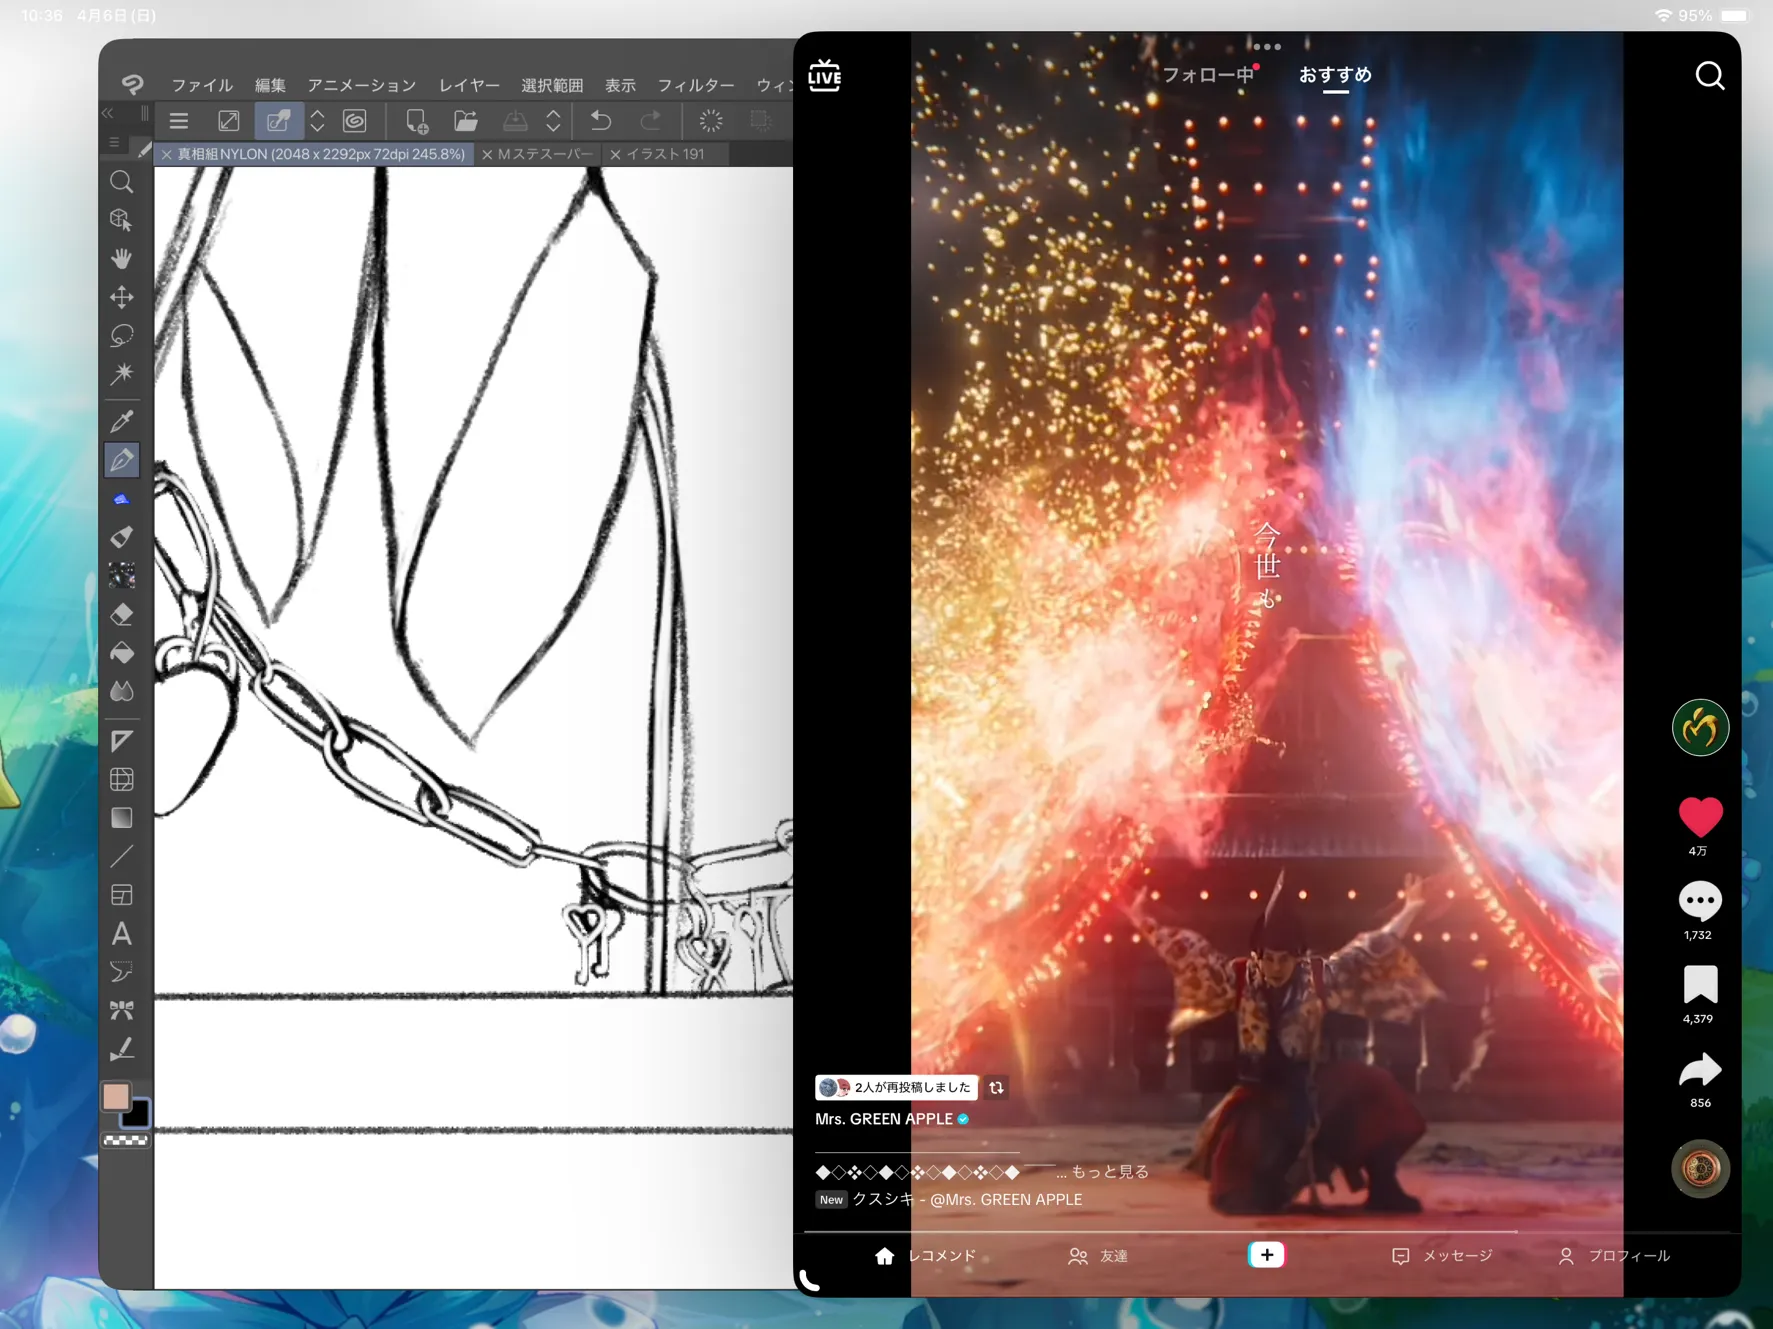Image resolution: width=1773 pixels, height=1329 pixels.
Task: Open the レイヤー menu
Action: tap(469, 85)
